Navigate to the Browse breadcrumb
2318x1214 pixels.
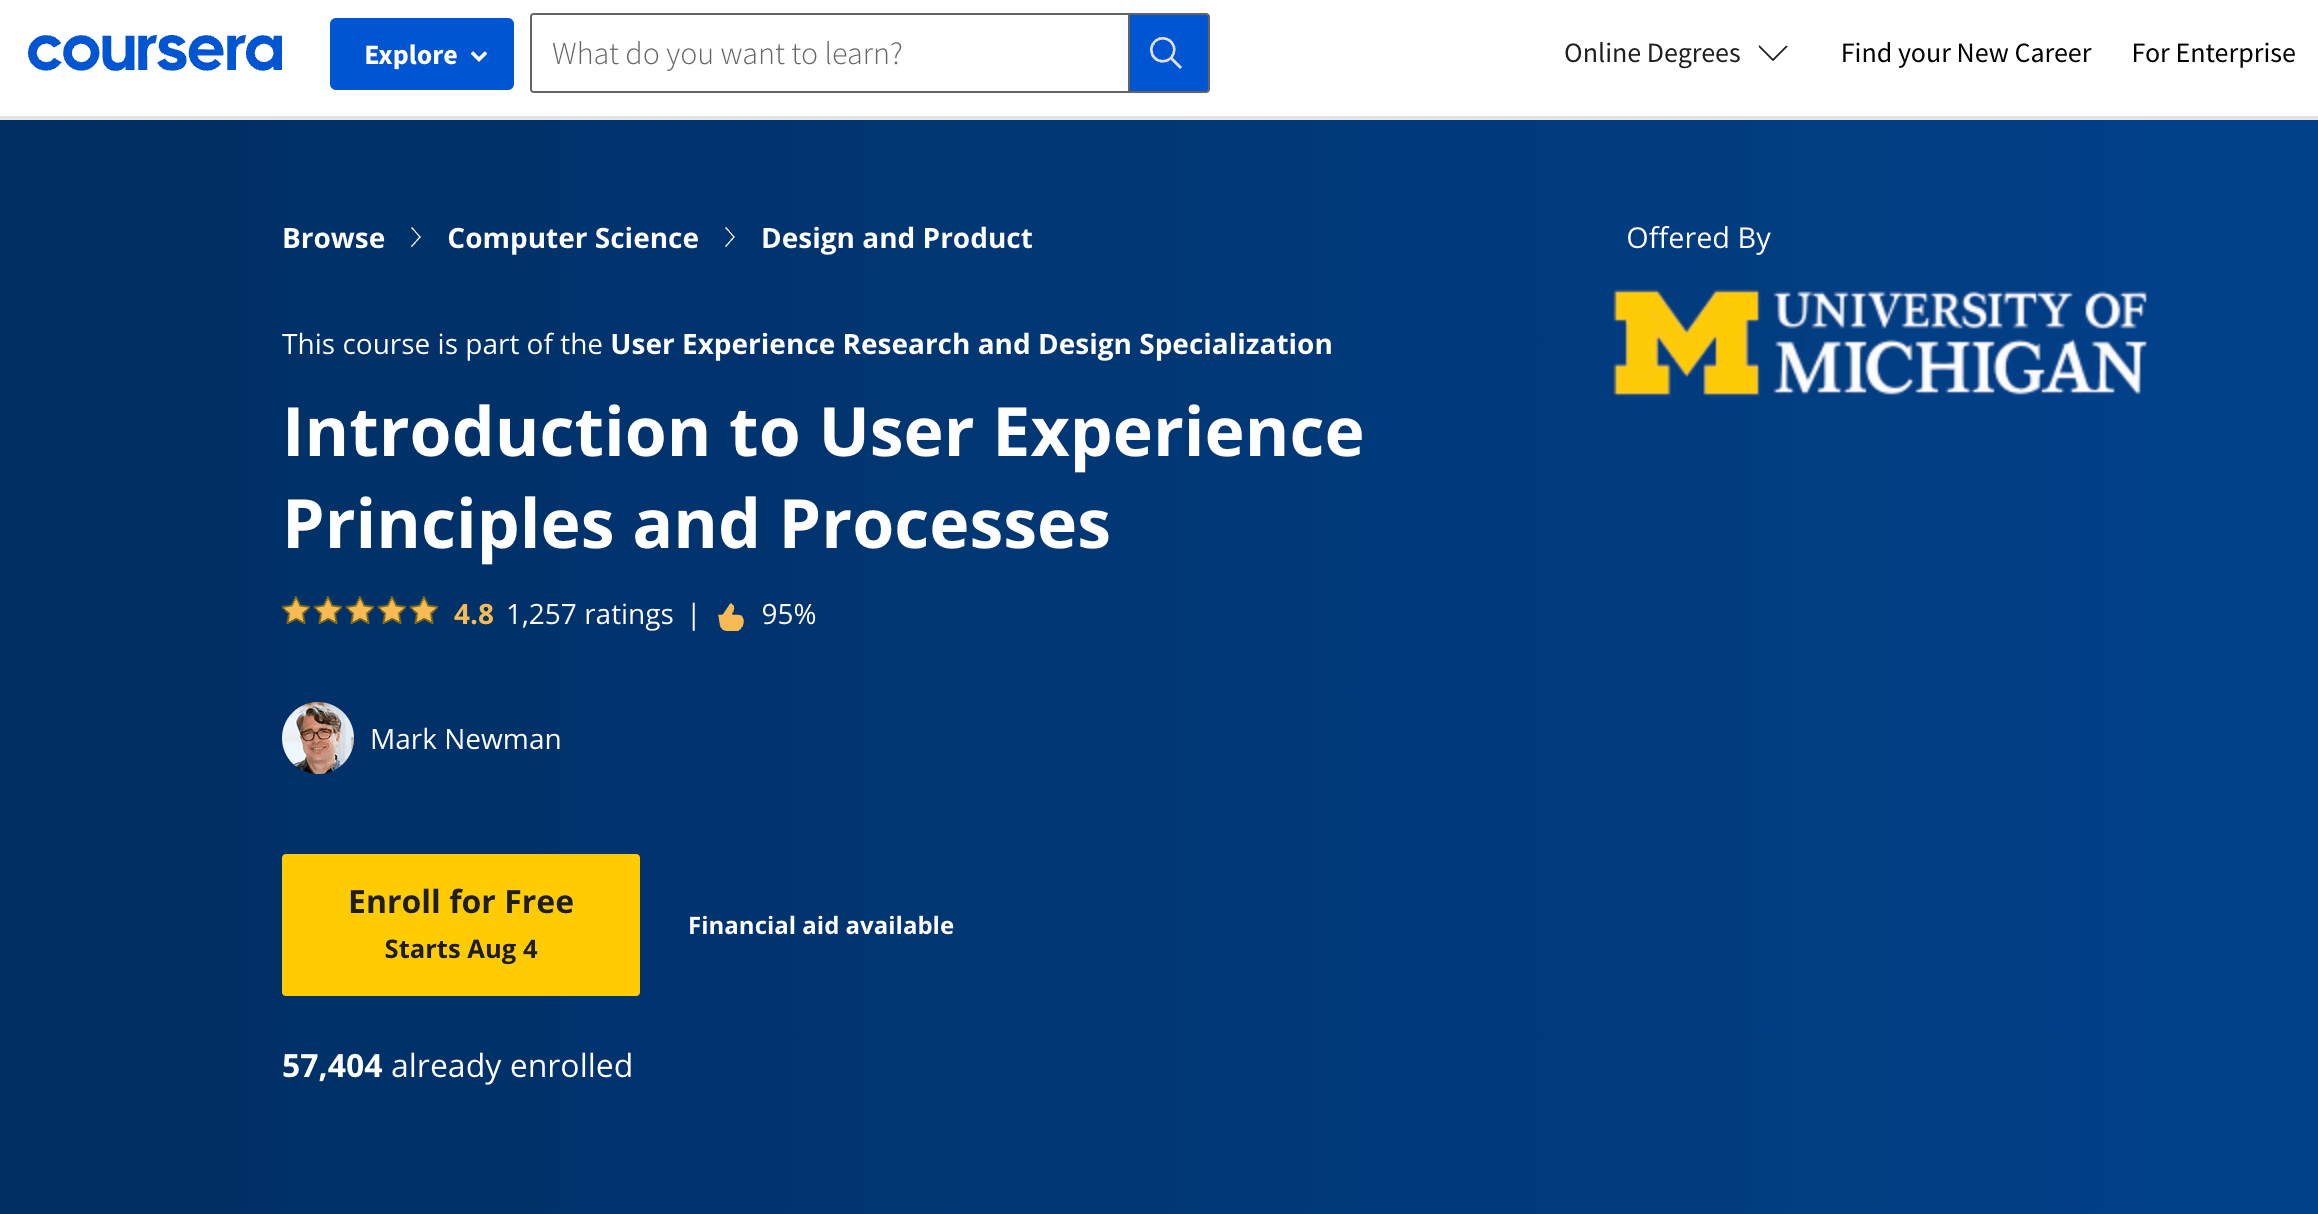(x=333, y=238)
